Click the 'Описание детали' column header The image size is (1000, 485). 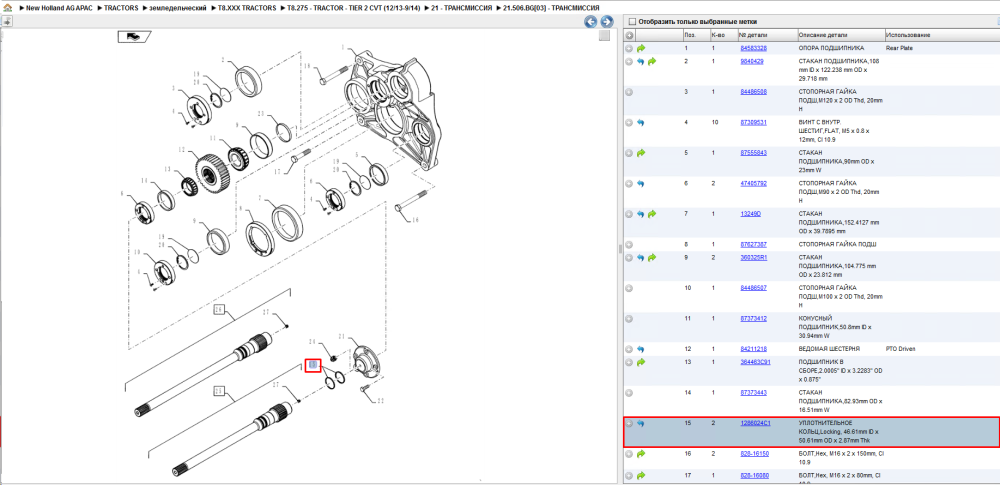(841, 35)
